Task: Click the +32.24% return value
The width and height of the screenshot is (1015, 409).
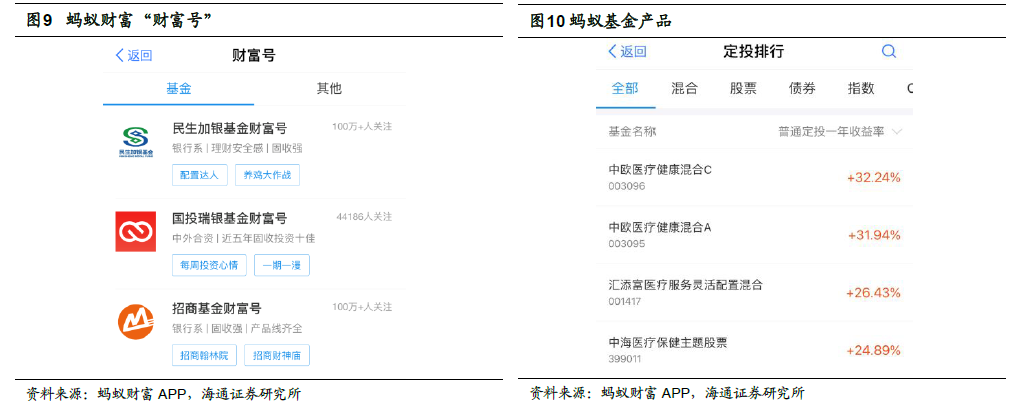Action: [873, 177]
